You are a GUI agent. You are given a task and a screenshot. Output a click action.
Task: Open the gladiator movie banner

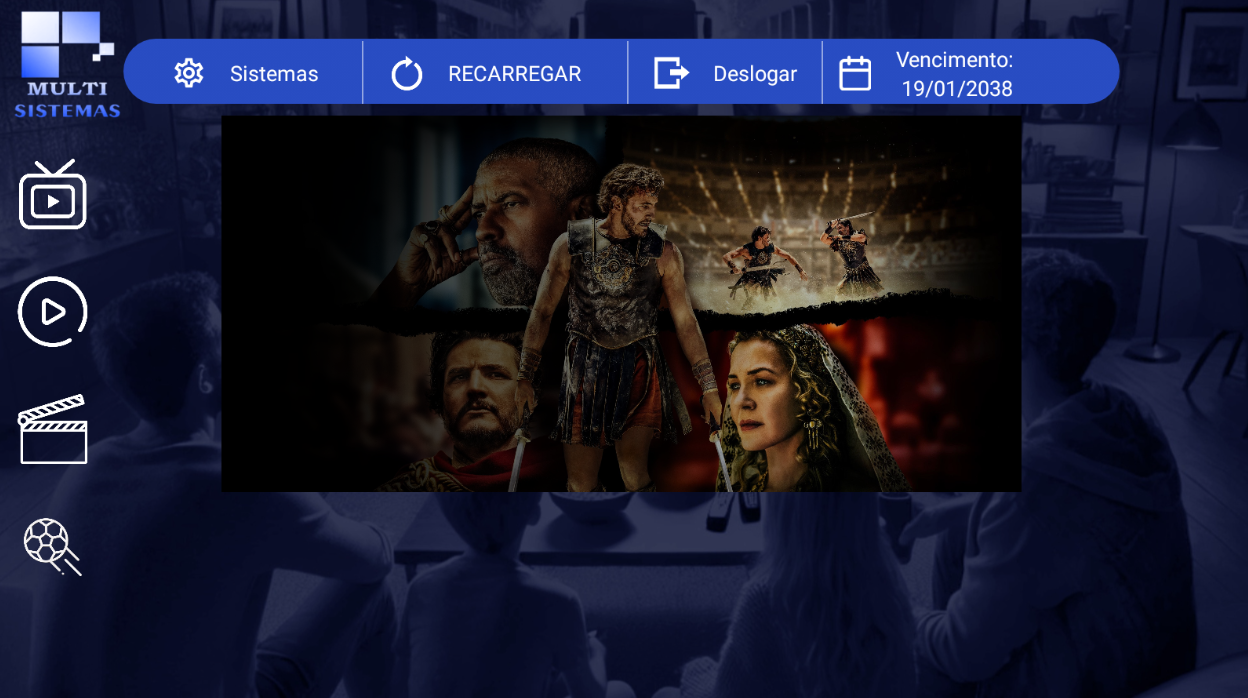[x=621, y=304]
